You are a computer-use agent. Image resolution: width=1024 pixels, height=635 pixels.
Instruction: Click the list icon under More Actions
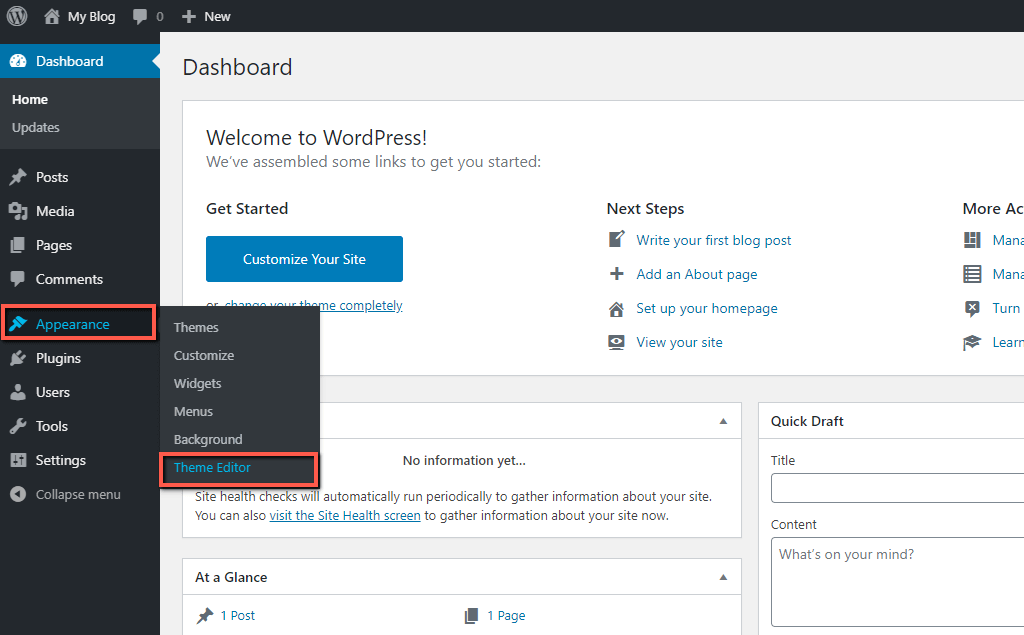coord(972,274)
